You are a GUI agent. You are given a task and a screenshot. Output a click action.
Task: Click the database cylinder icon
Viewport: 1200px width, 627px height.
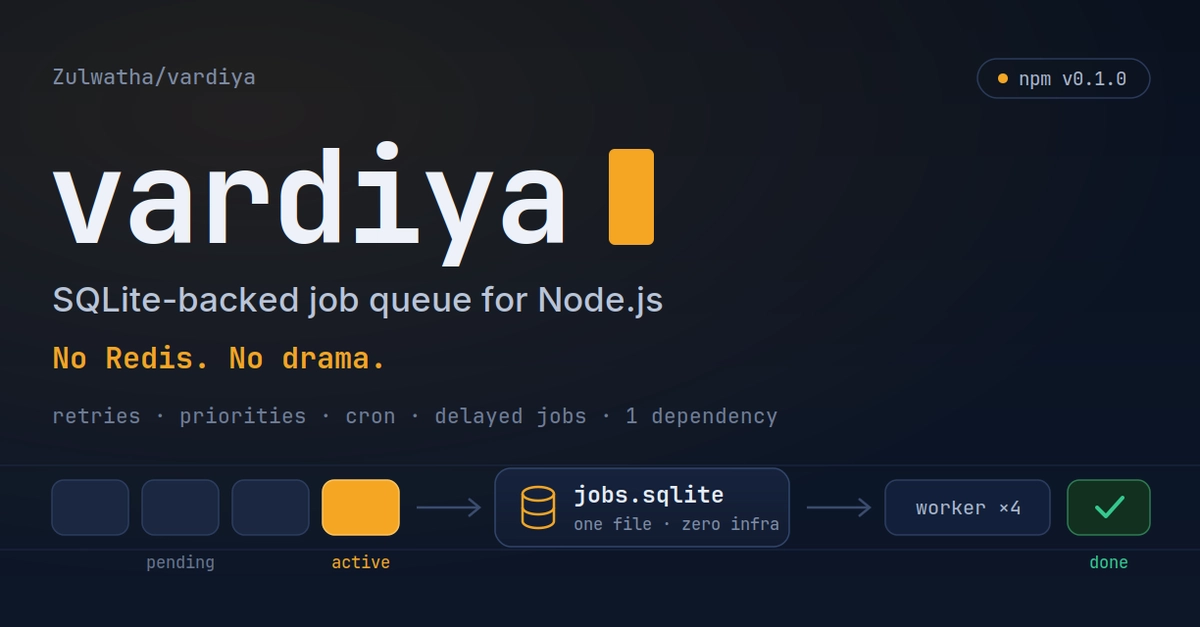[537, 508]
